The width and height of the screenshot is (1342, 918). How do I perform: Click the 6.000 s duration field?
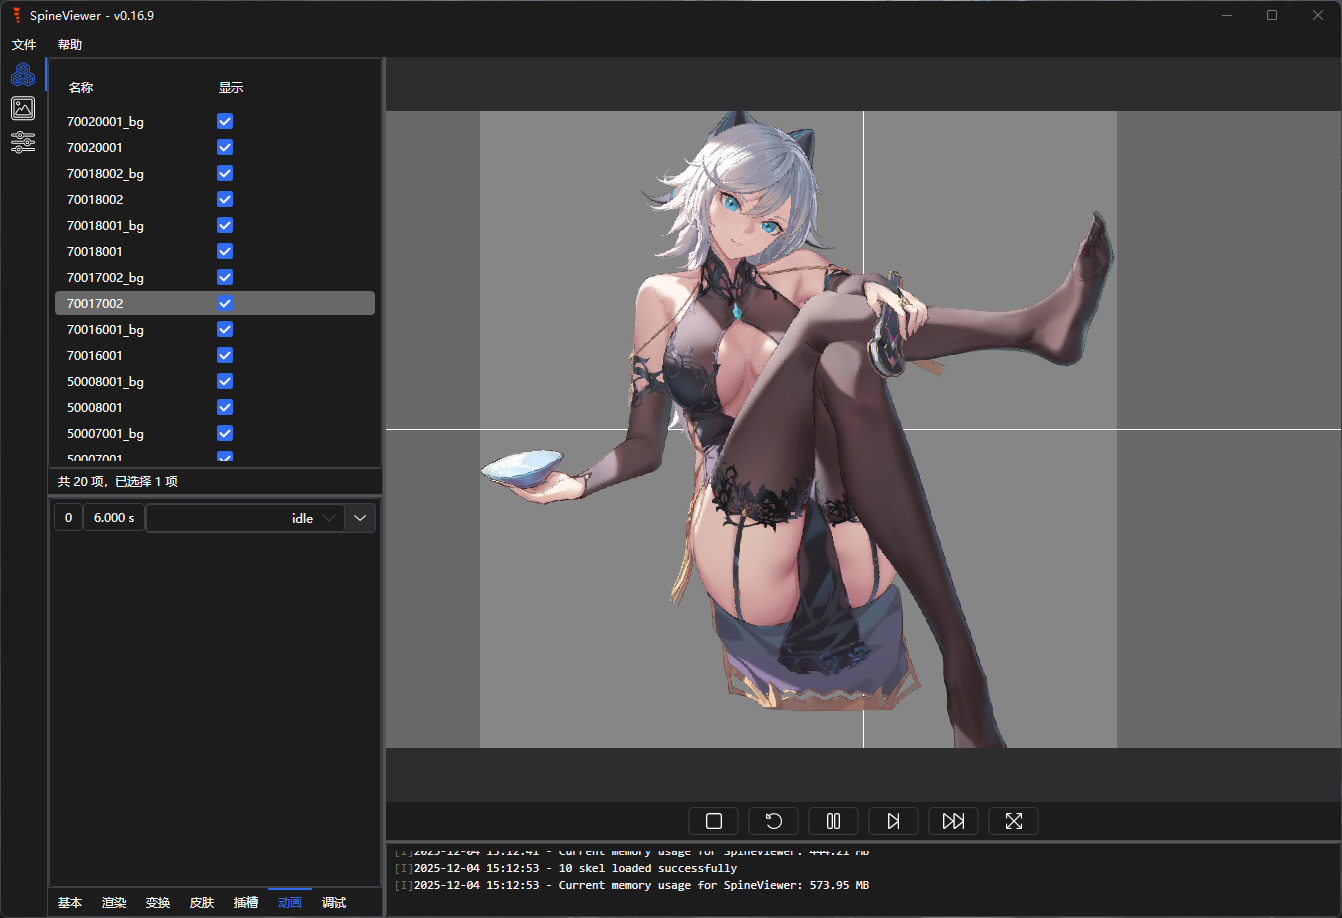point(114,518)
